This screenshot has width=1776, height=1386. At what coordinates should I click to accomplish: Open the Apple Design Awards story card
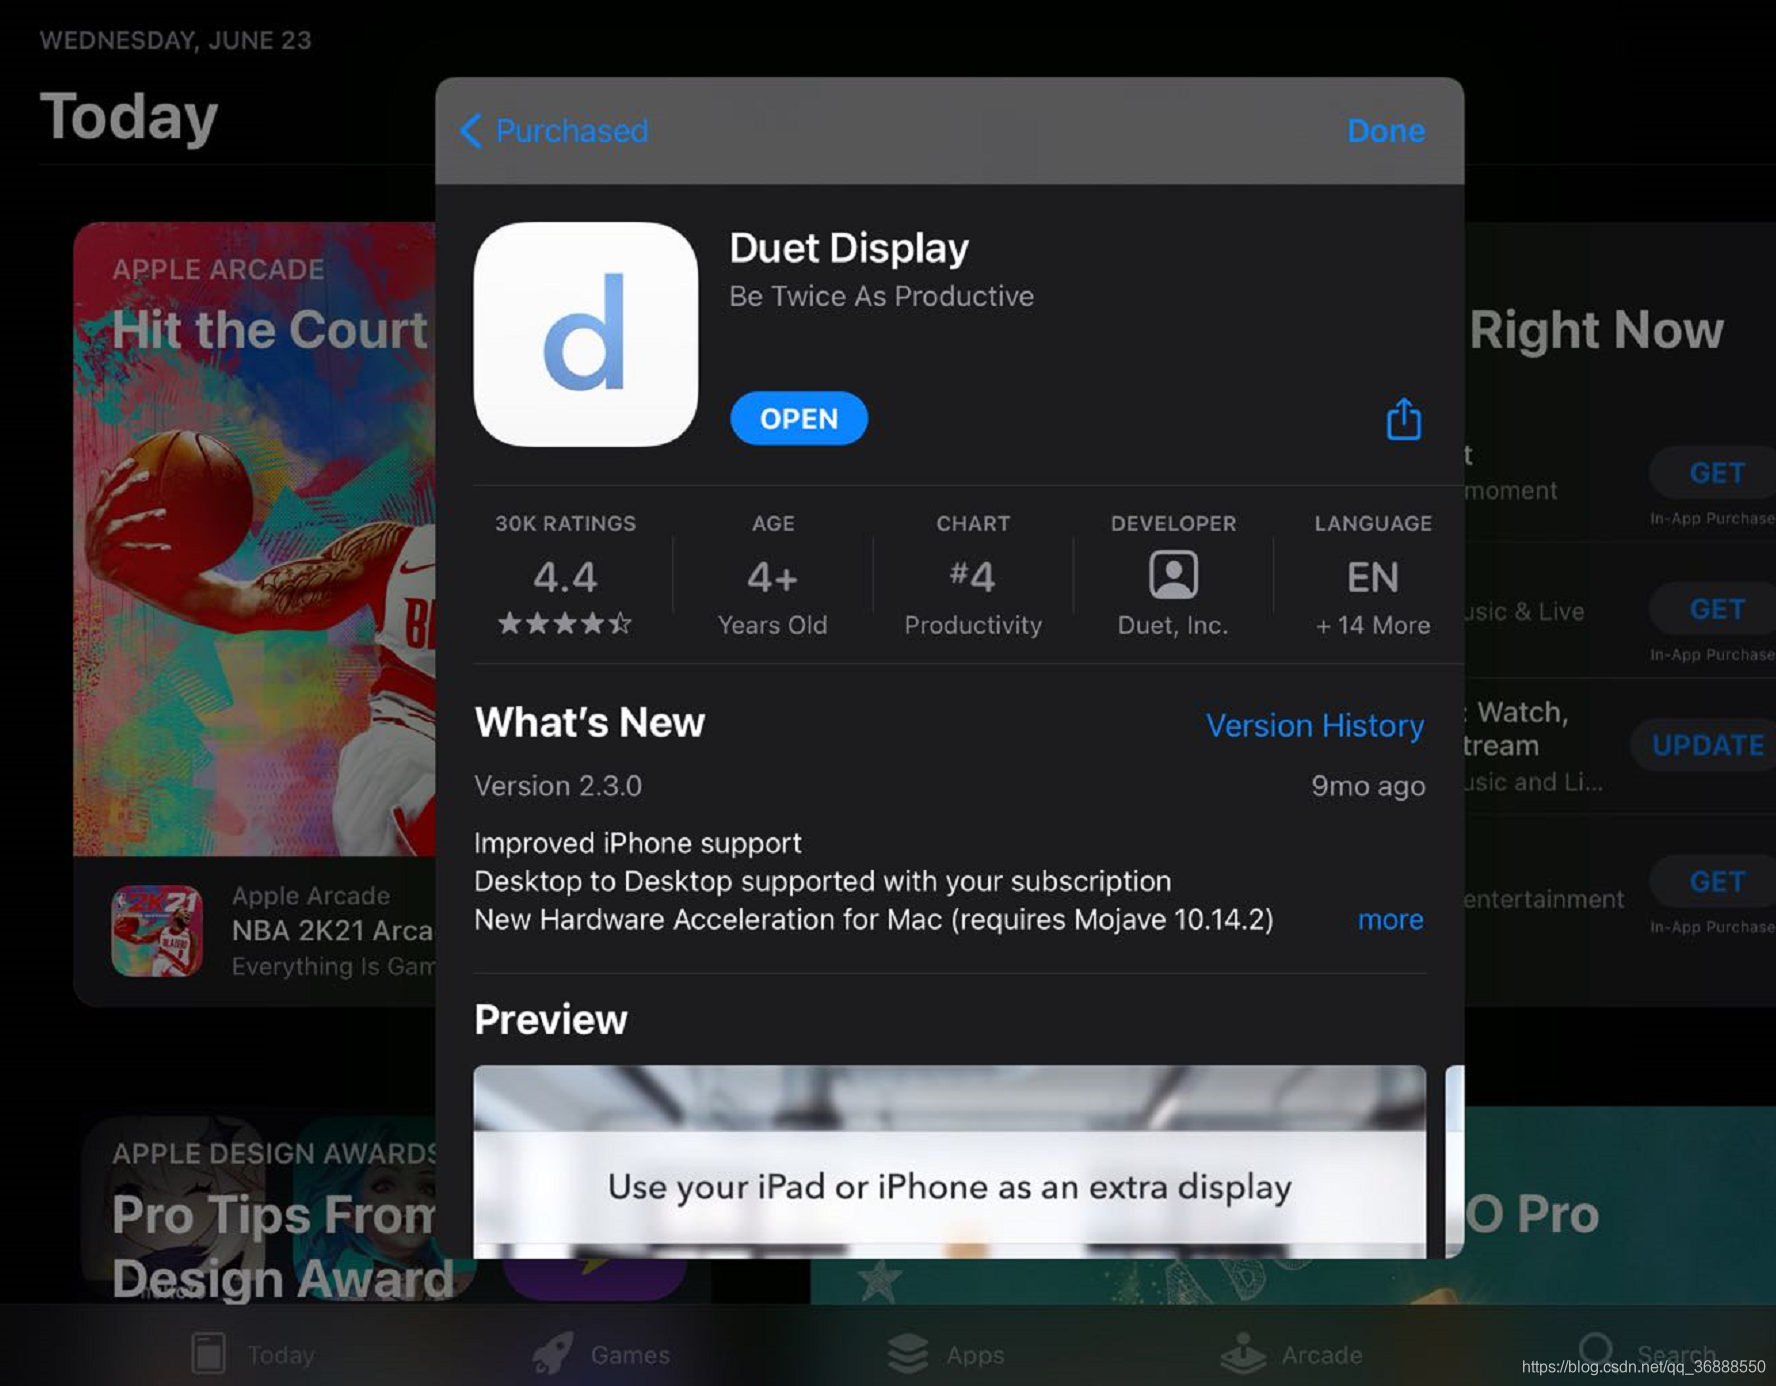259,1211
